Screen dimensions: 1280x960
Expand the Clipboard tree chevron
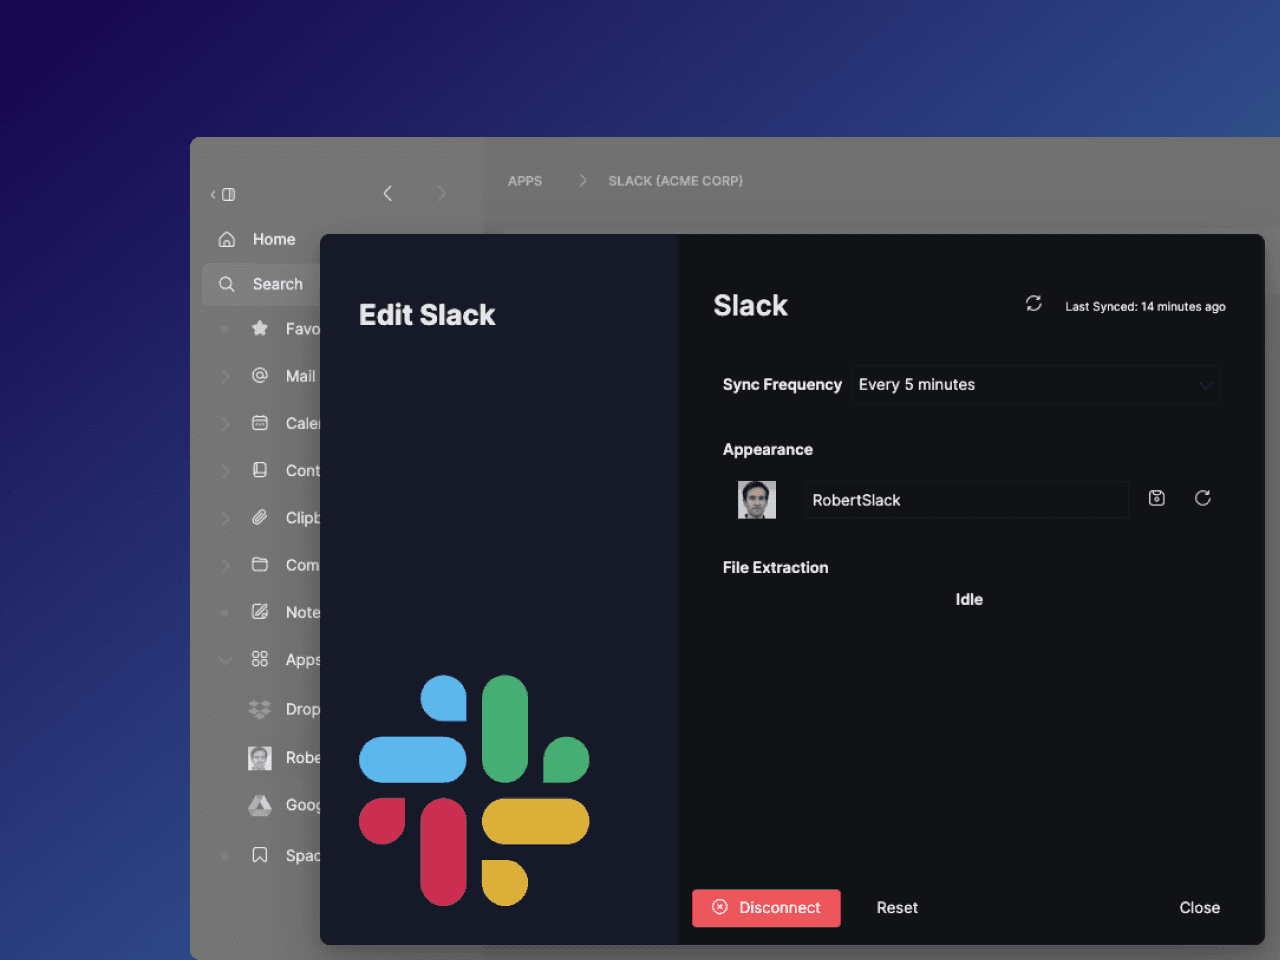tap(226, 517)
